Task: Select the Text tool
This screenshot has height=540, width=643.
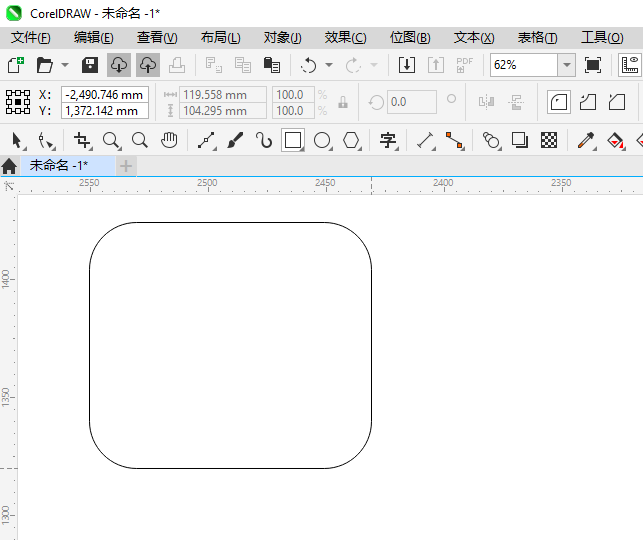Action: click(x=388, y=140)
